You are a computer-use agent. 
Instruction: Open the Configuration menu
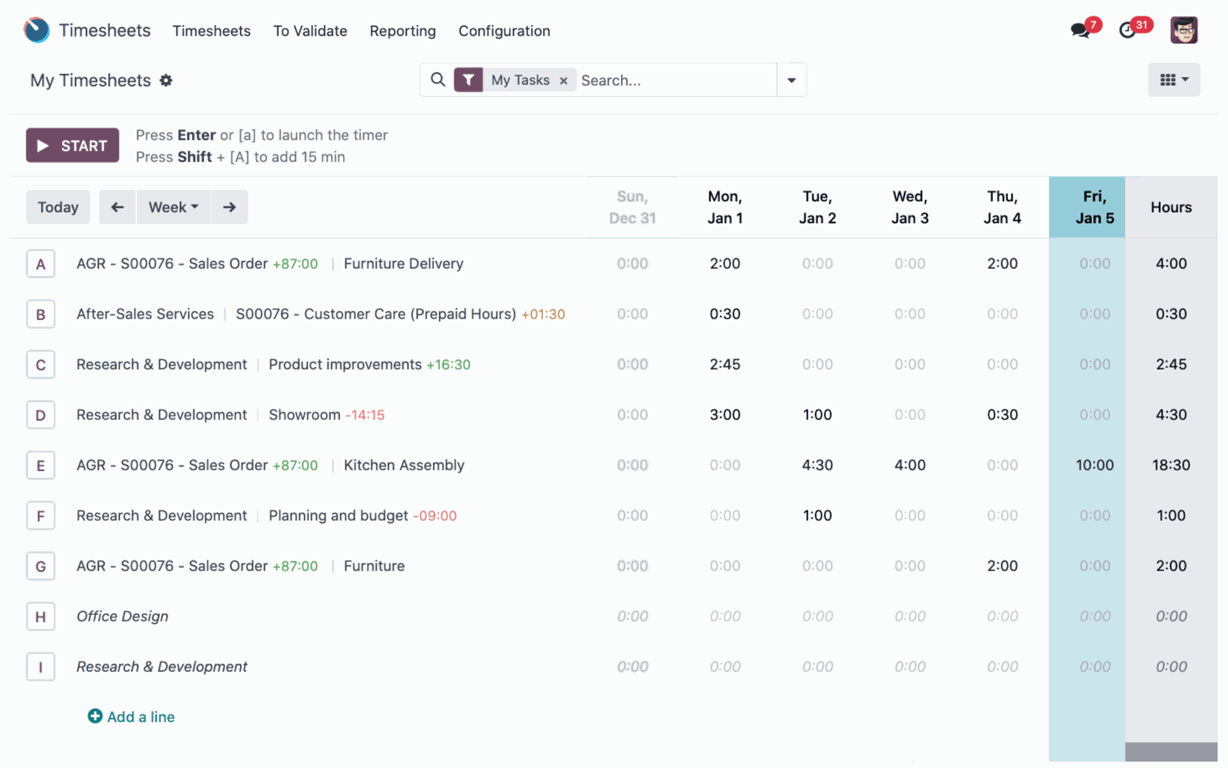pos(504,31)
